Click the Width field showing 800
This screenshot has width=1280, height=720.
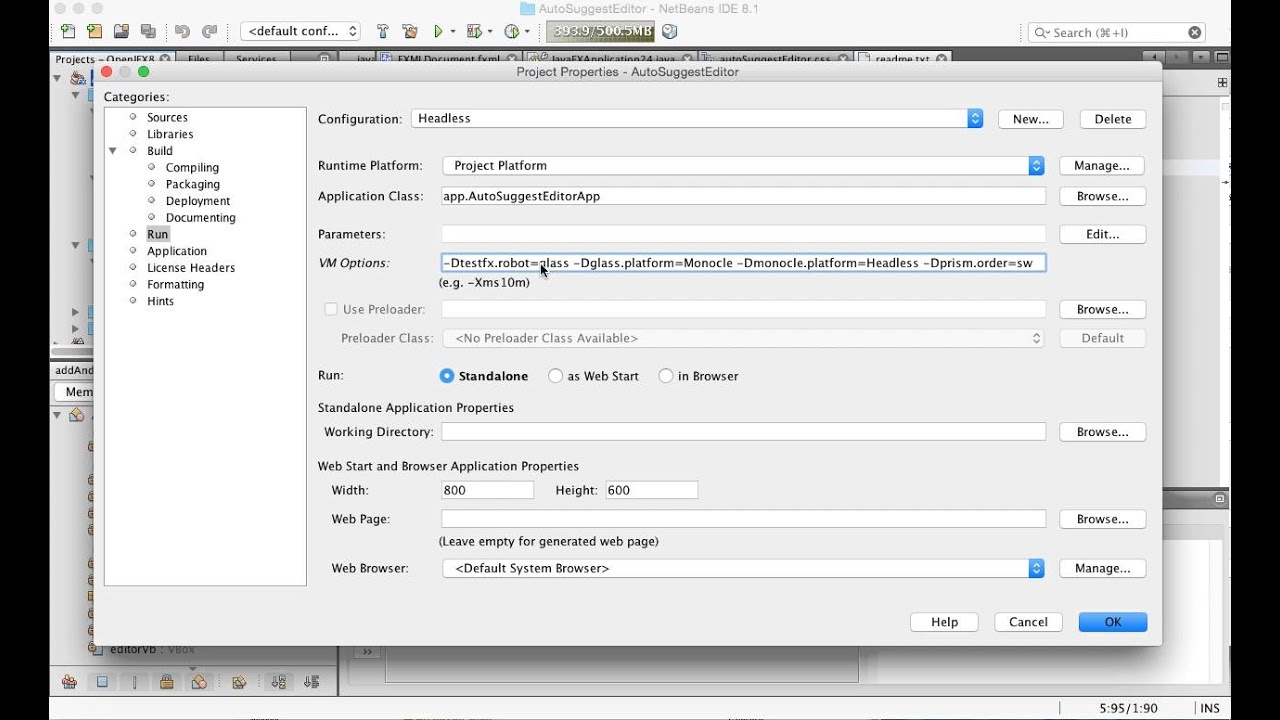click(x=488, y=490)
